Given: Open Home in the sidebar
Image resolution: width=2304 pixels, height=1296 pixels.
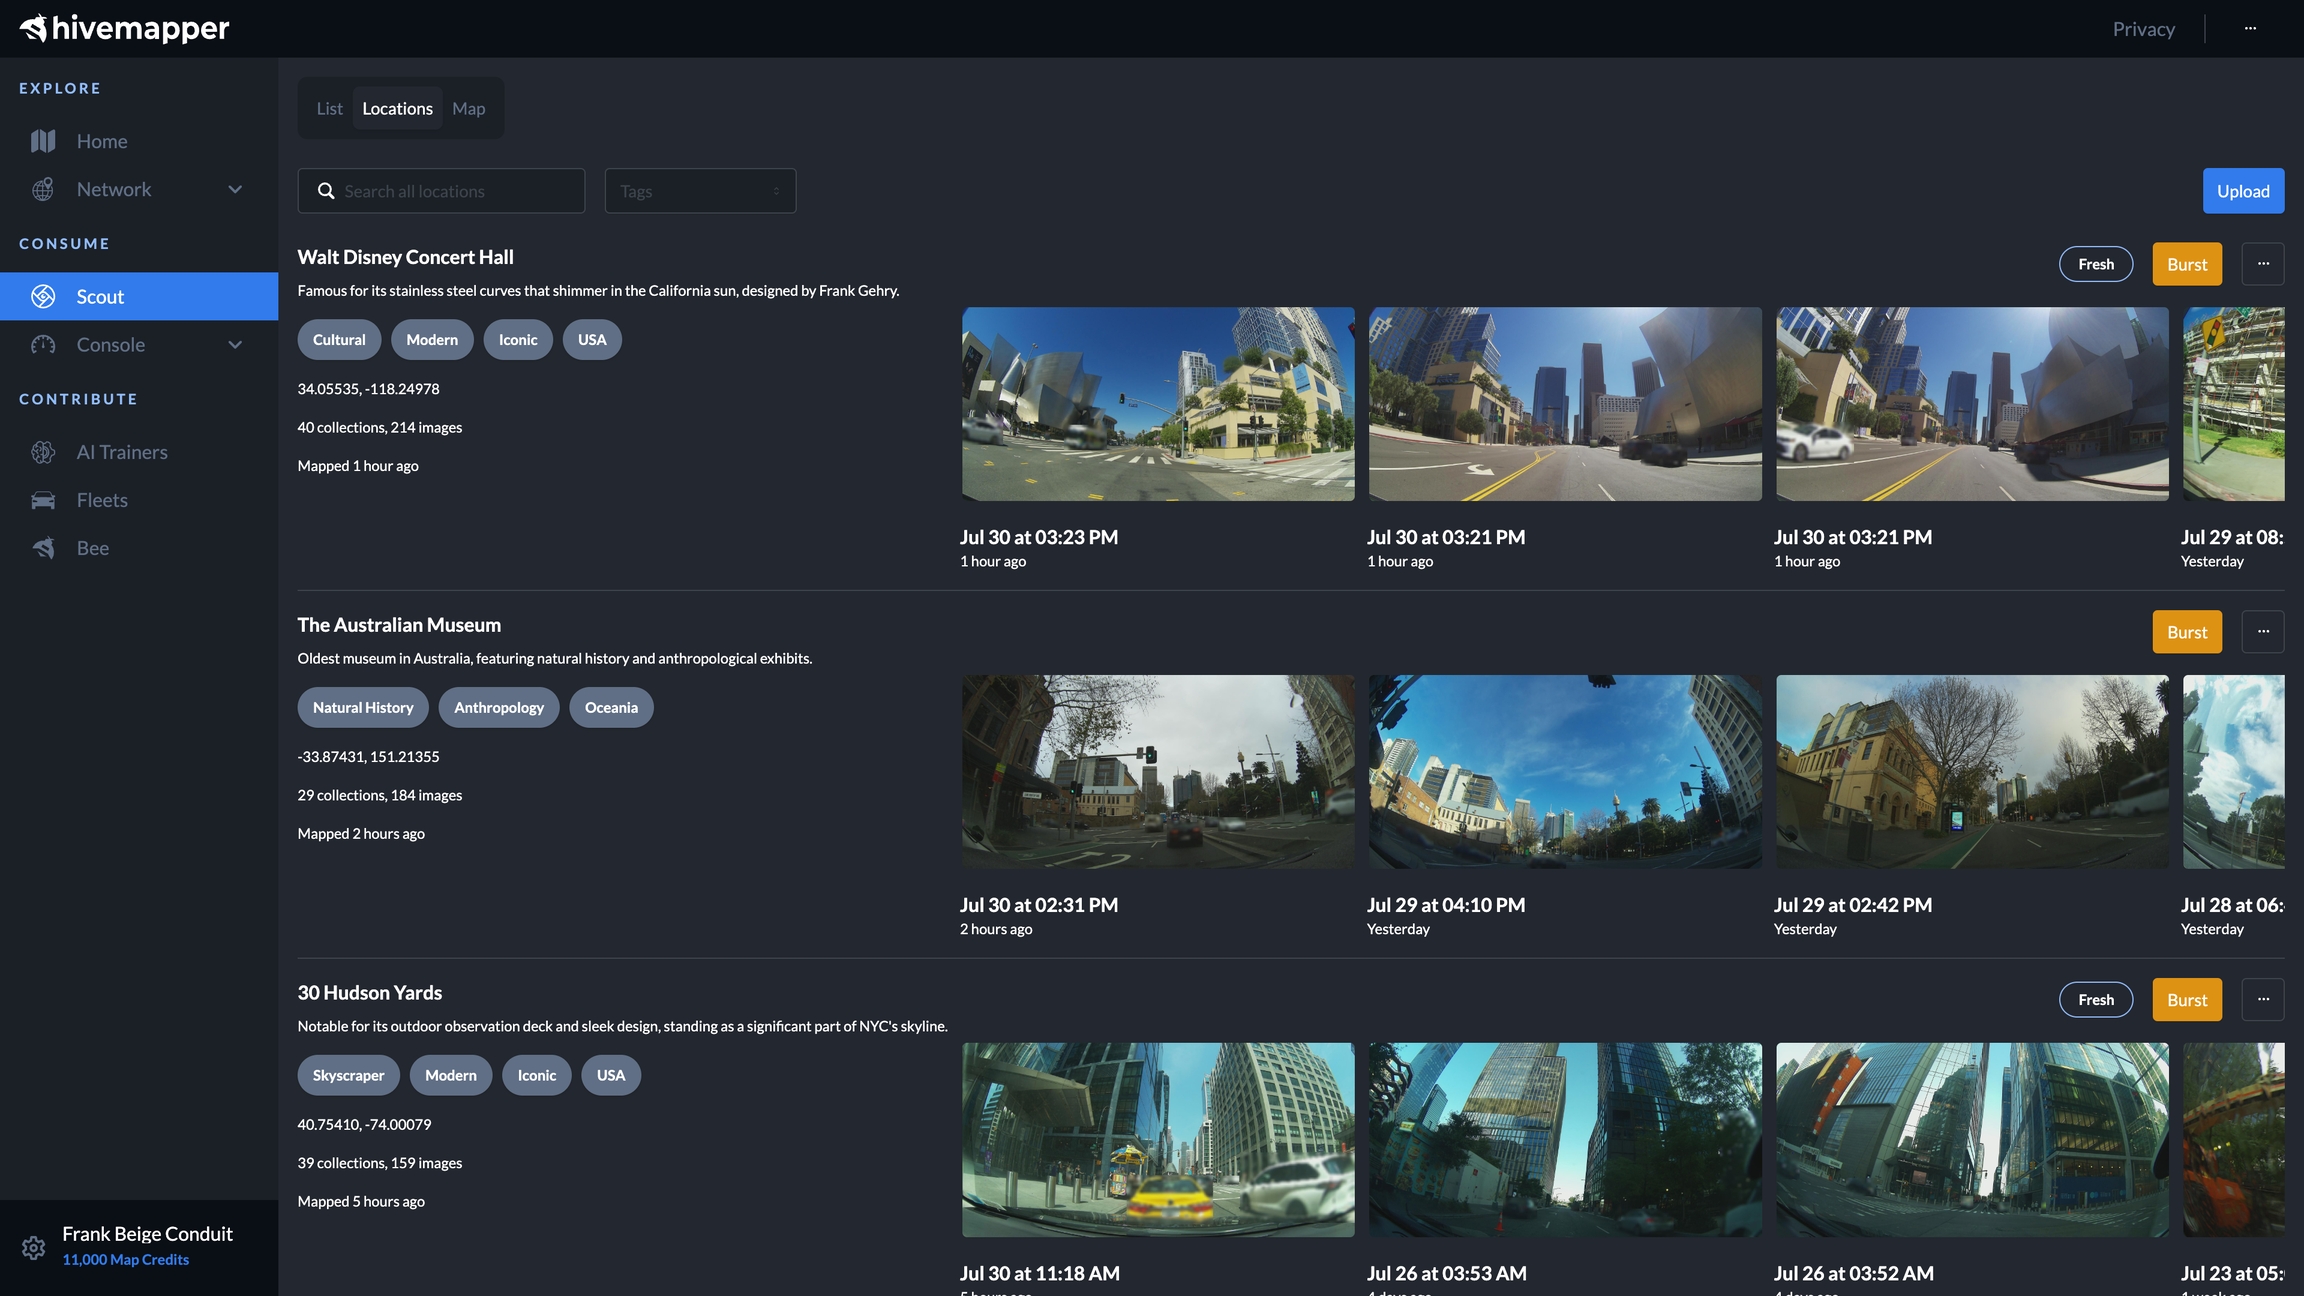Looking at the screenshot, I should pos(139,141).
